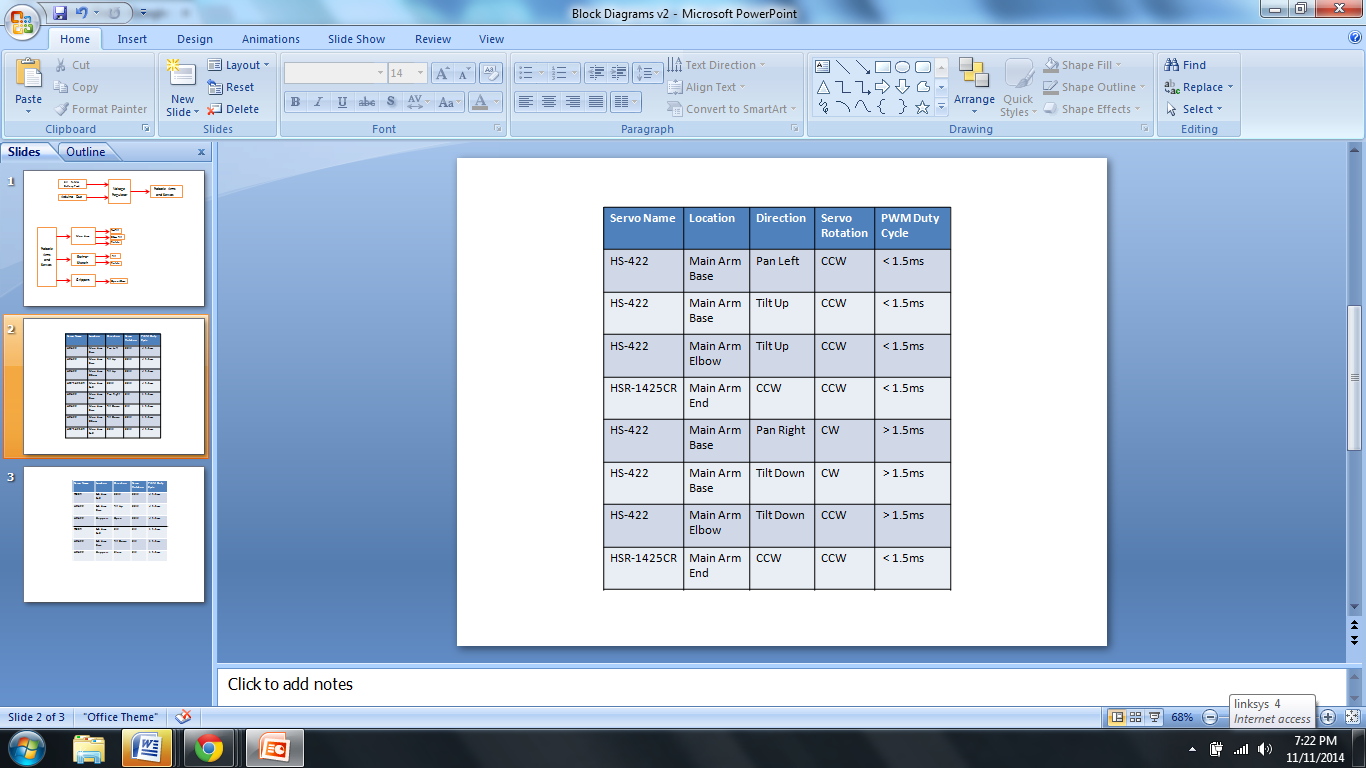This screenshot has width=1366, height=768.
Task: Open the font size dropdown
Action: (420, 73)
